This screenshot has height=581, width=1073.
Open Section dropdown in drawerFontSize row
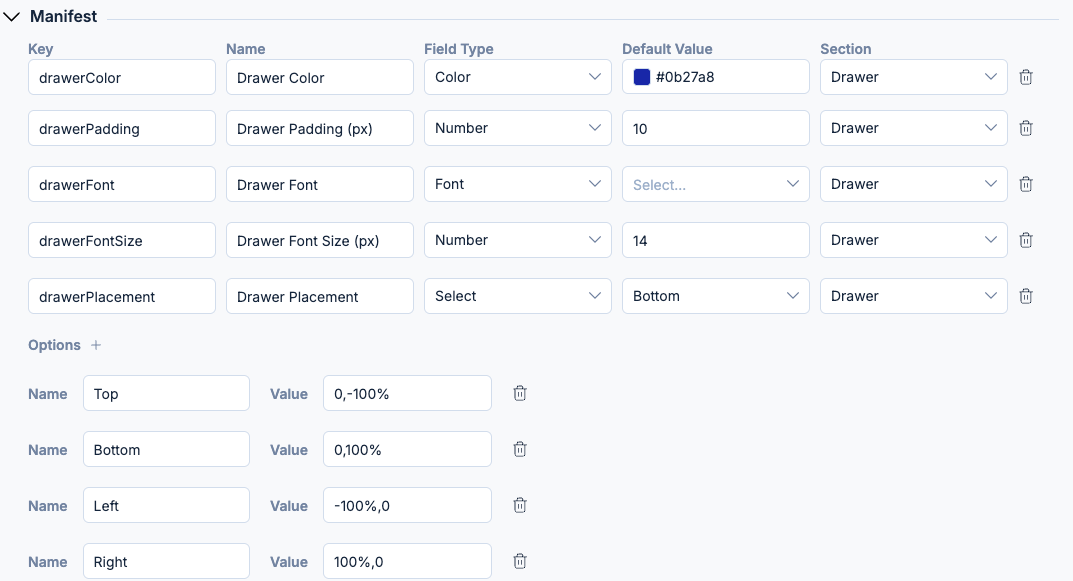(x=914, y=240)
